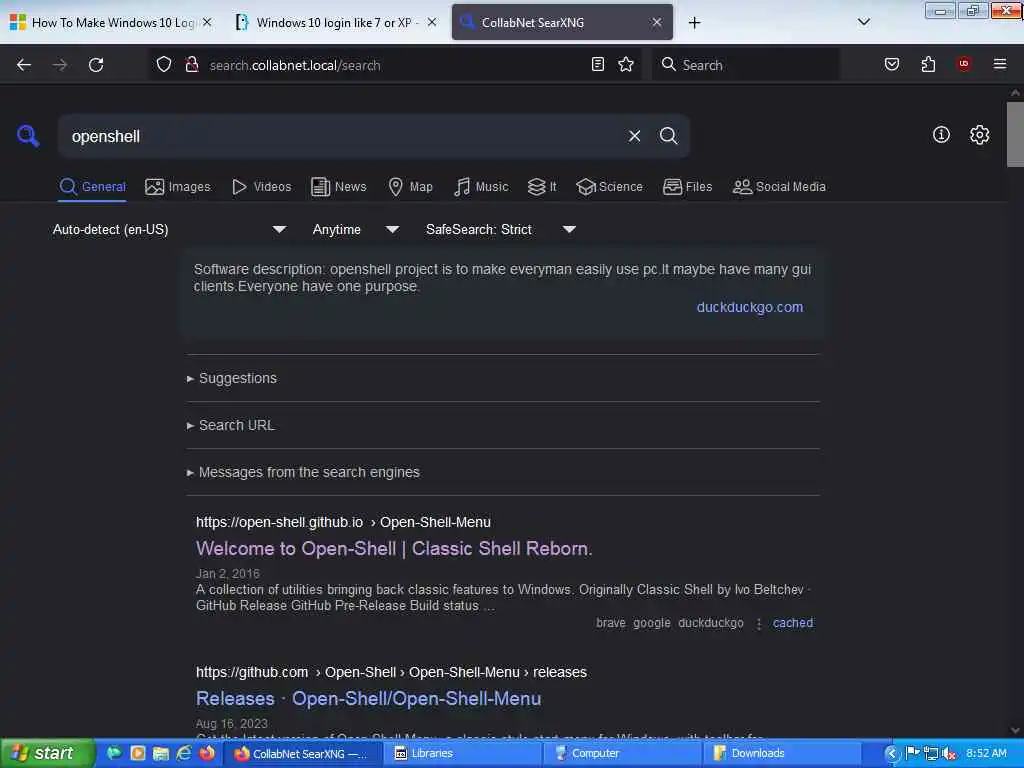Launch Internet Explorer from quick launch
Screen dimensions: 1024x768
point(184,754)
